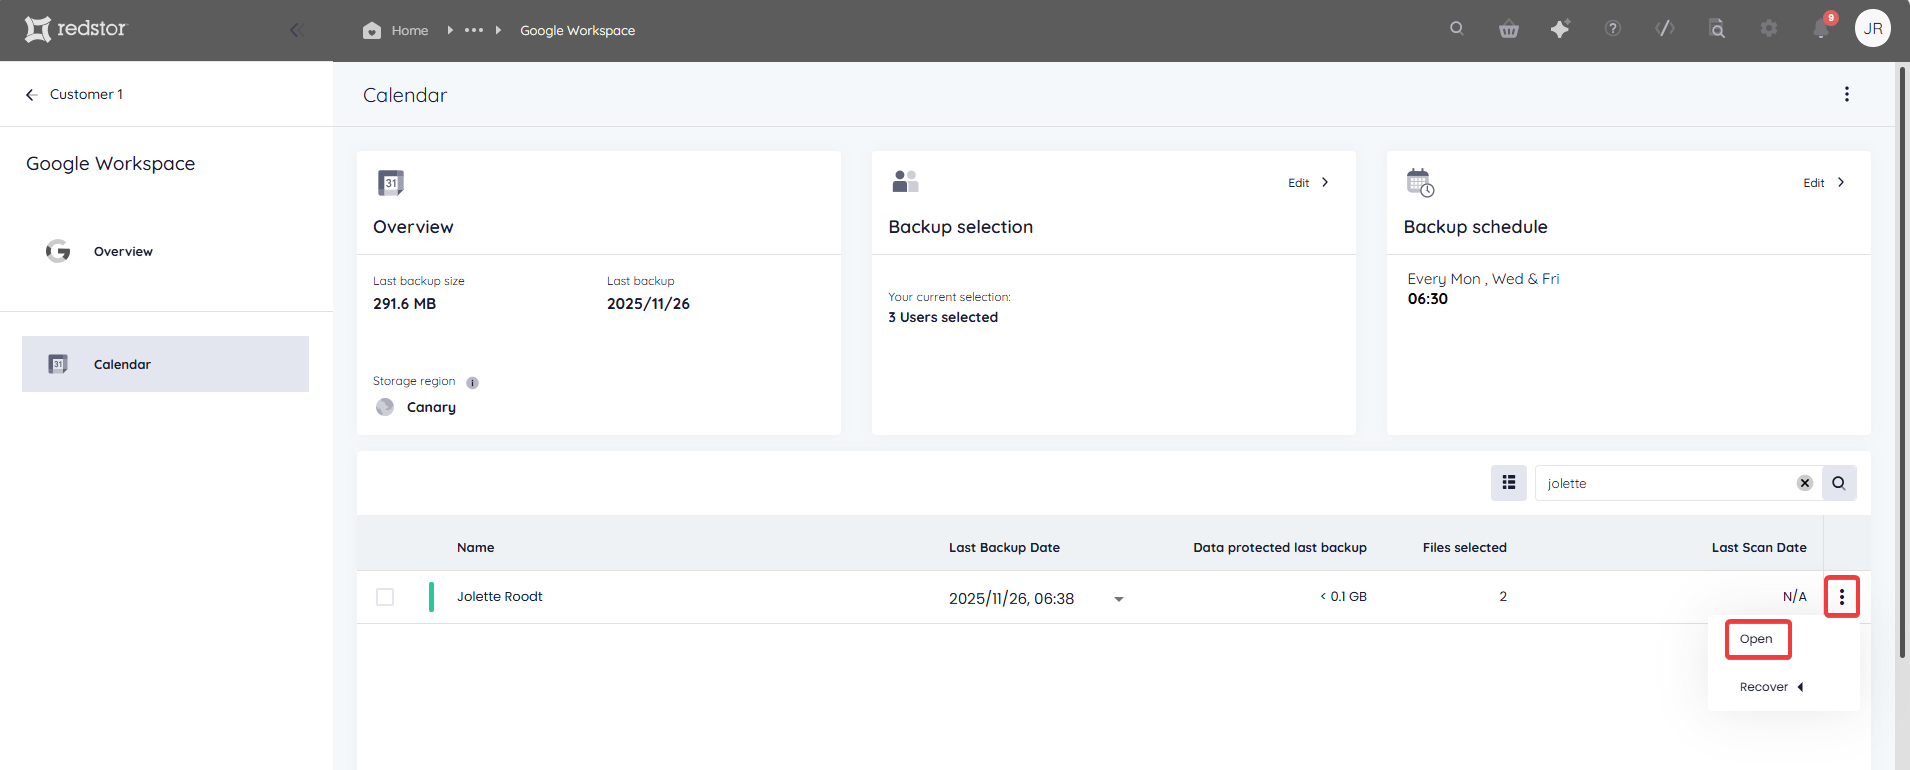Expand the 2025/11/26, 06:38 backup date dropdown
This screenshot has width=1910, height=770.
pyautogui.click(x=1119, y=599)
